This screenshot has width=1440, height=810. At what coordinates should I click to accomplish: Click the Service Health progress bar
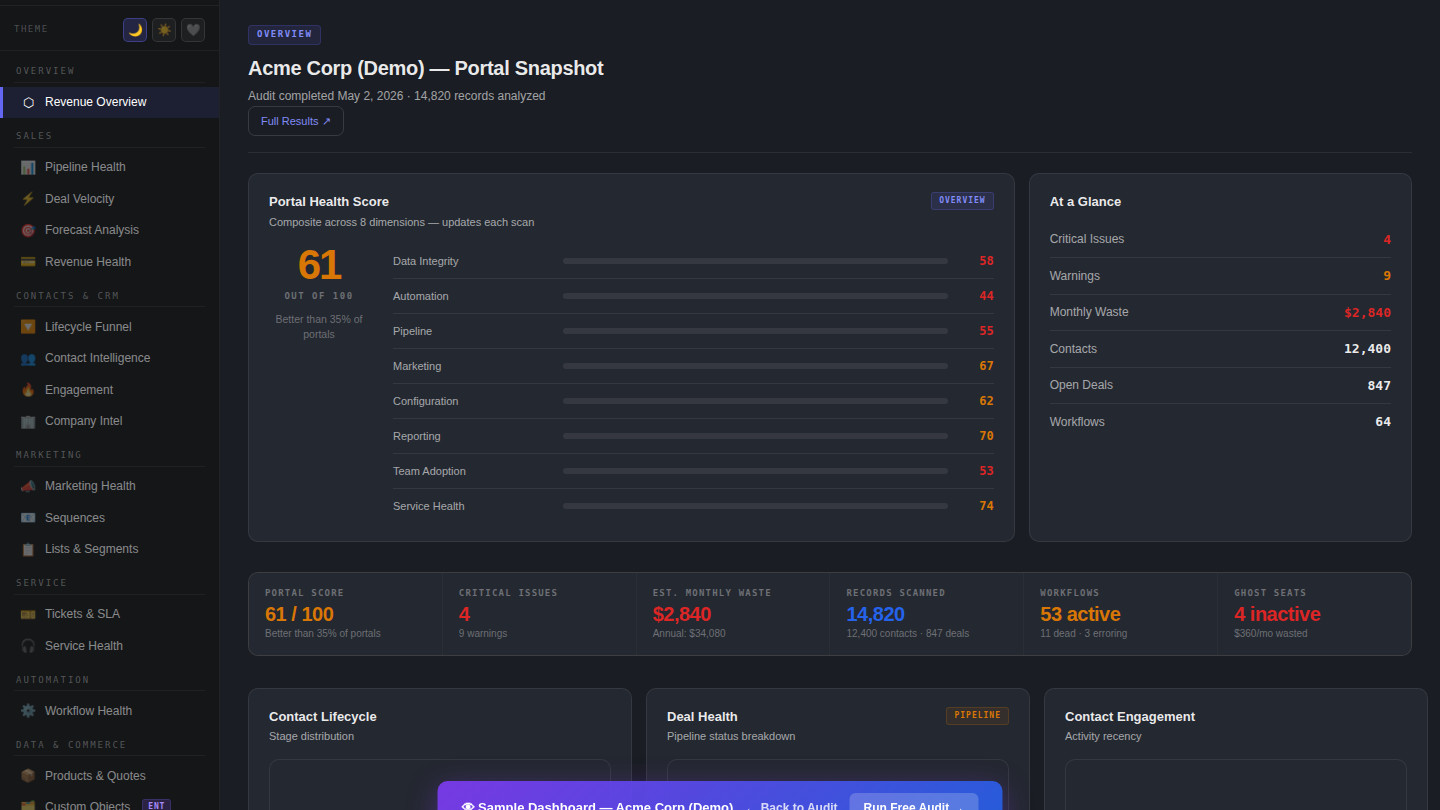[755, 506]
